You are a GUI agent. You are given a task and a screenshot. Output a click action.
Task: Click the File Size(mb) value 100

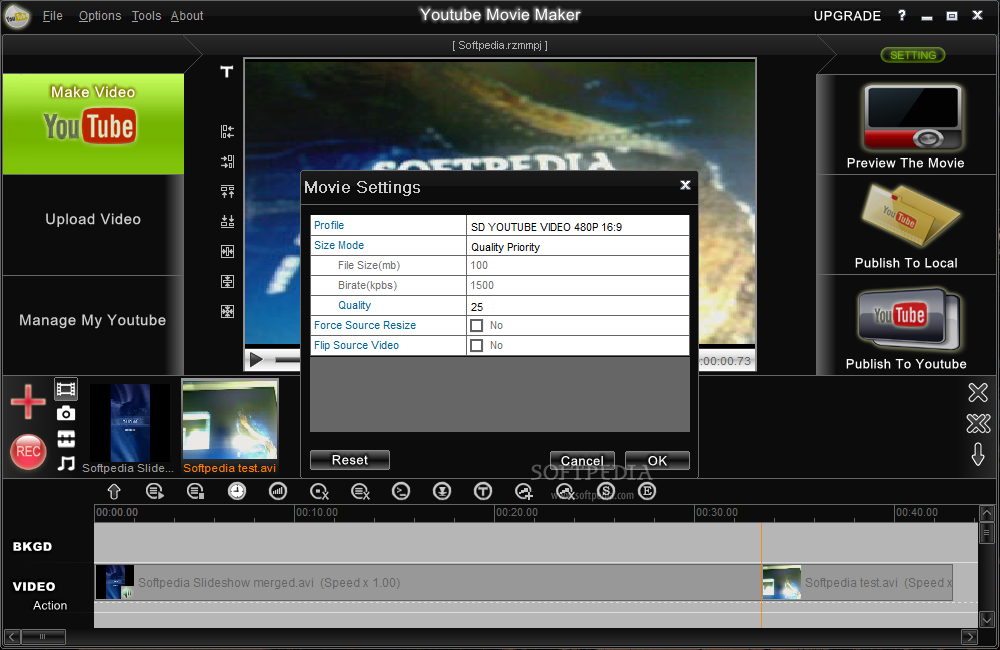coord(578,265)
